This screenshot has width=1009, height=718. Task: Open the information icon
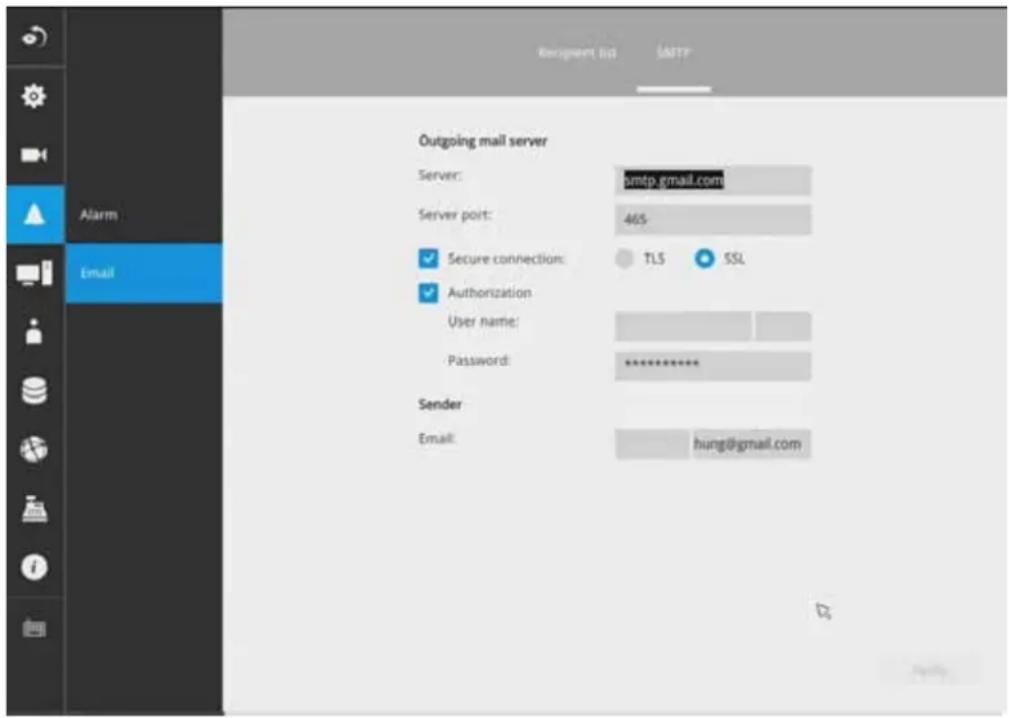[x=34, y=567]
